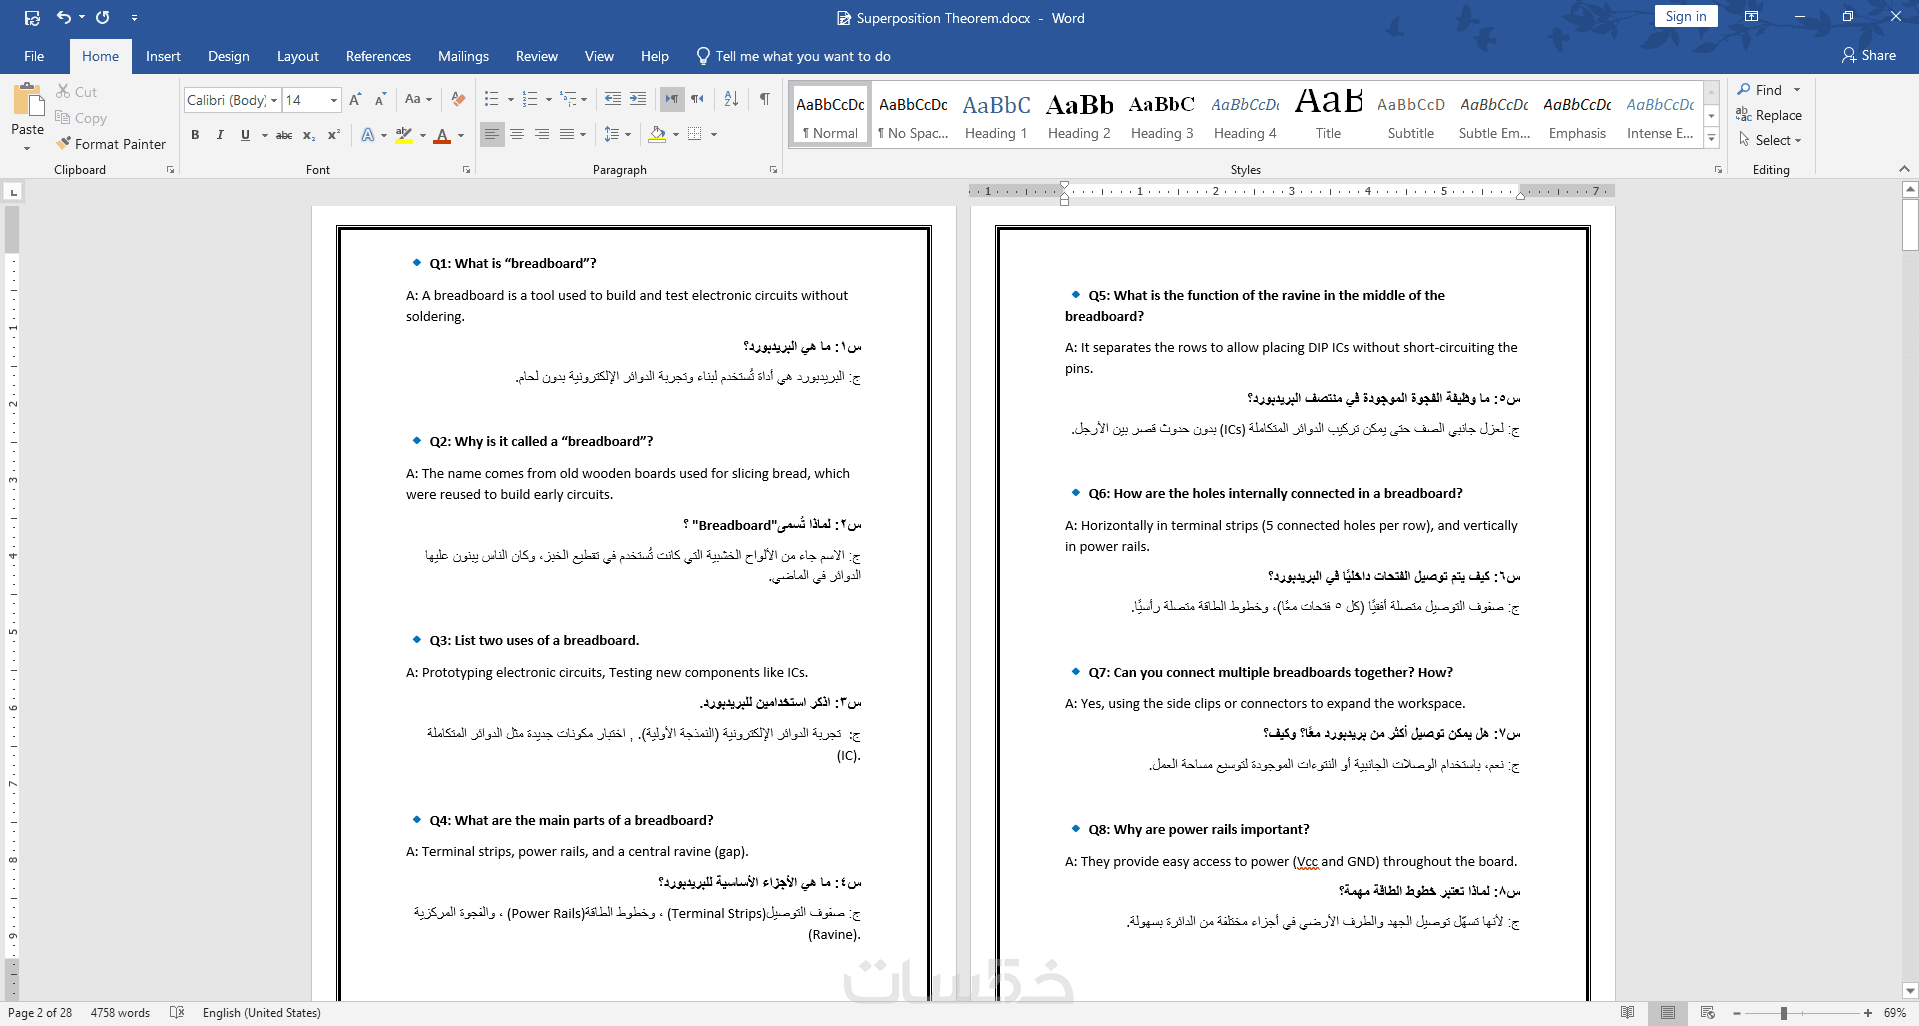Open Ribbon Display Options
Image resolution: width=1919 pixels, height=1026 pixels.
(x=1752, y=17)
